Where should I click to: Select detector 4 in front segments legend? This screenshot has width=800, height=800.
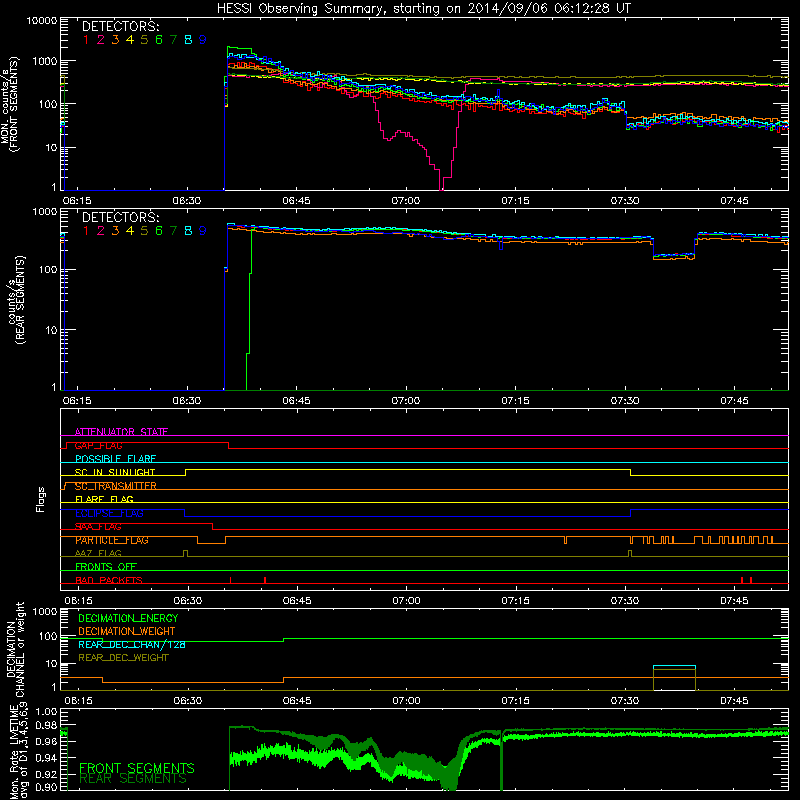130,40
